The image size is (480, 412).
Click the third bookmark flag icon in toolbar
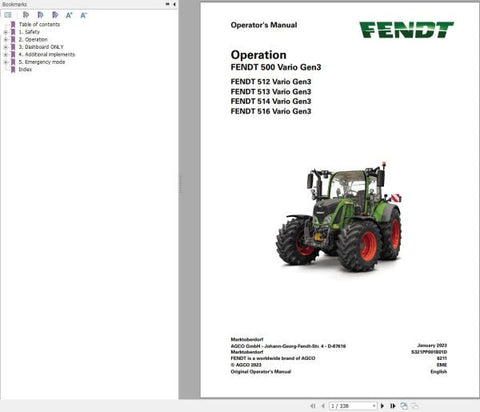55,15
